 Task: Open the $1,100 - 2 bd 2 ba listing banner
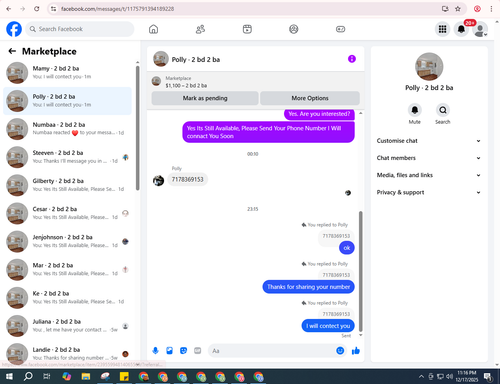[256, 82]
